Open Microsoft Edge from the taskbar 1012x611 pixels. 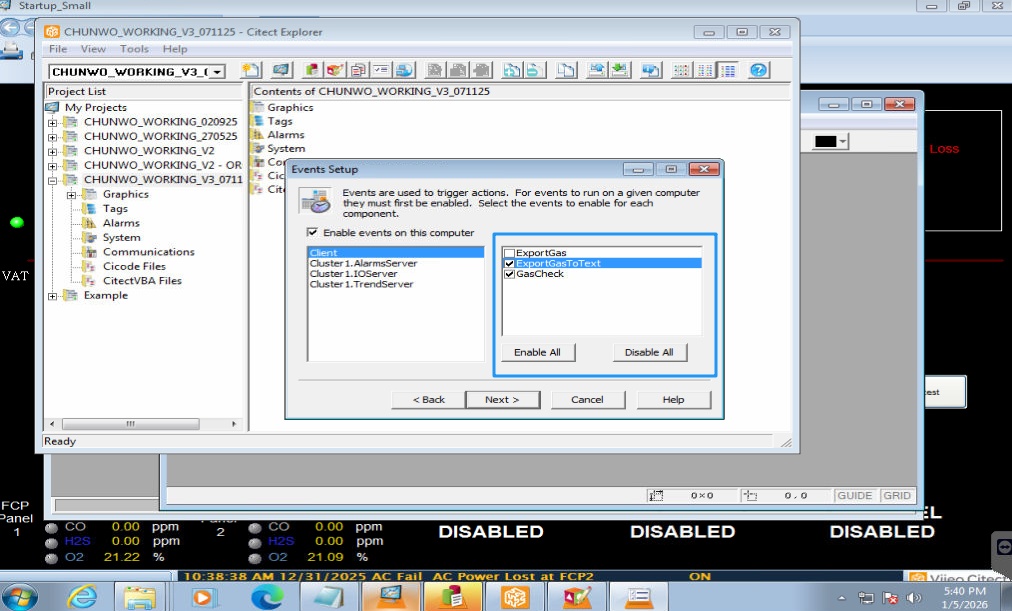(266, 597)
